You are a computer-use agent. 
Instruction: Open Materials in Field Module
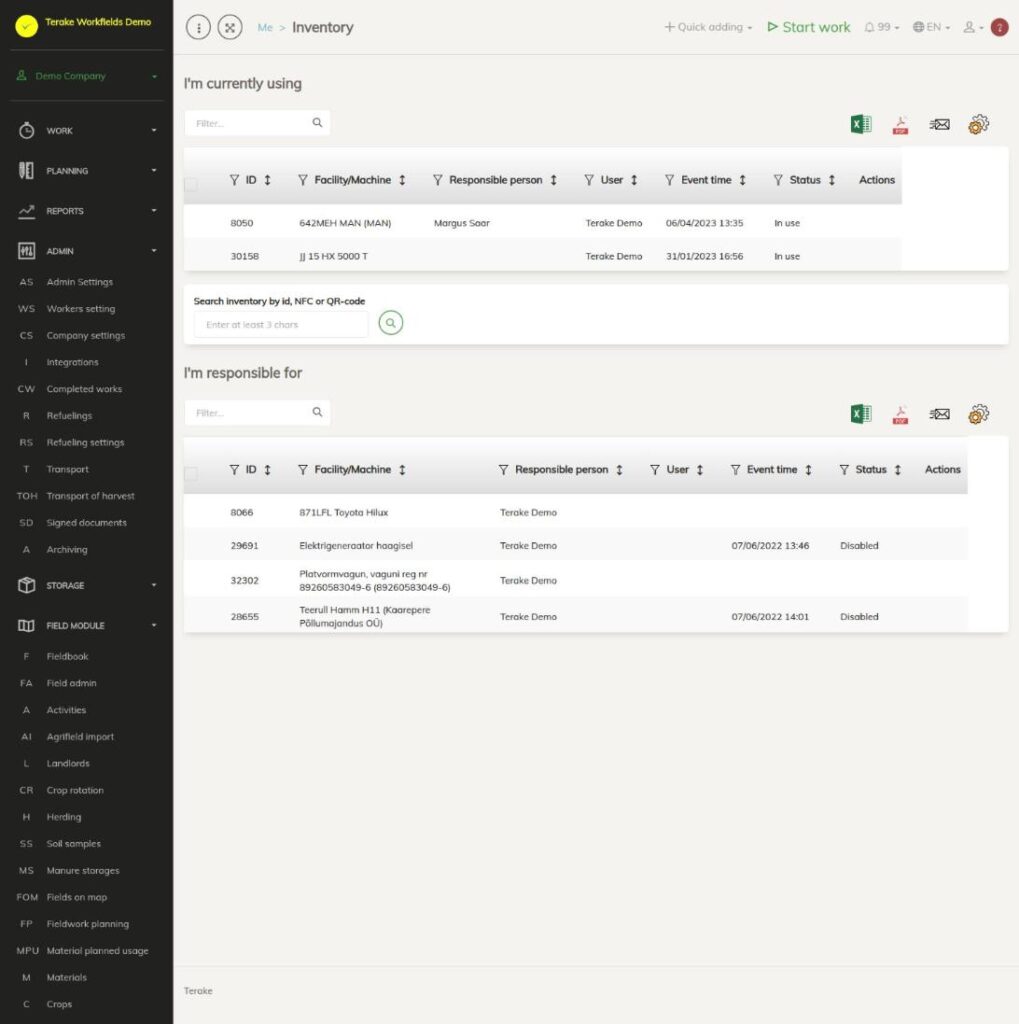tap(66, 978)
